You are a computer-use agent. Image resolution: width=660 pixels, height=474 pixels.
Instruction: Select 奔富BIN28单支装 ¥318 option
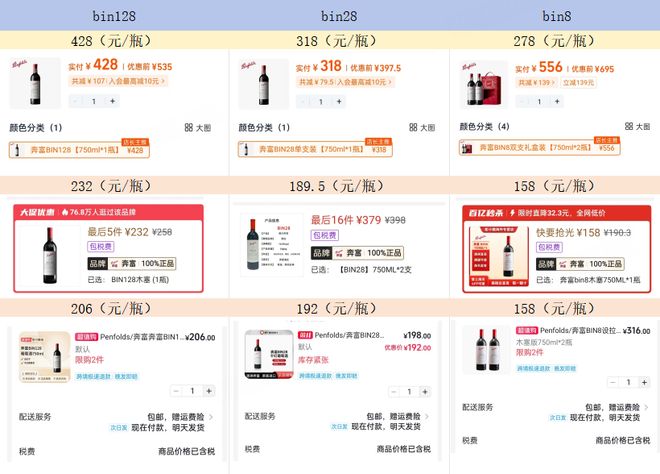pos(315,149)
